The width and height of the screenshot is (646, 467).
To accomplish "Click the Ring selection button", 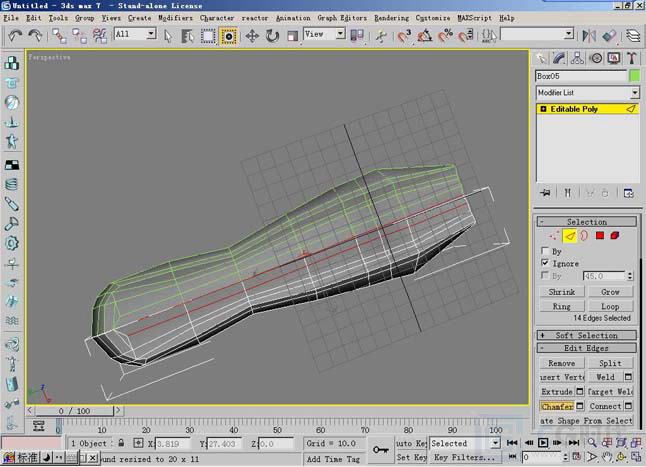I will tap(562, 306).
